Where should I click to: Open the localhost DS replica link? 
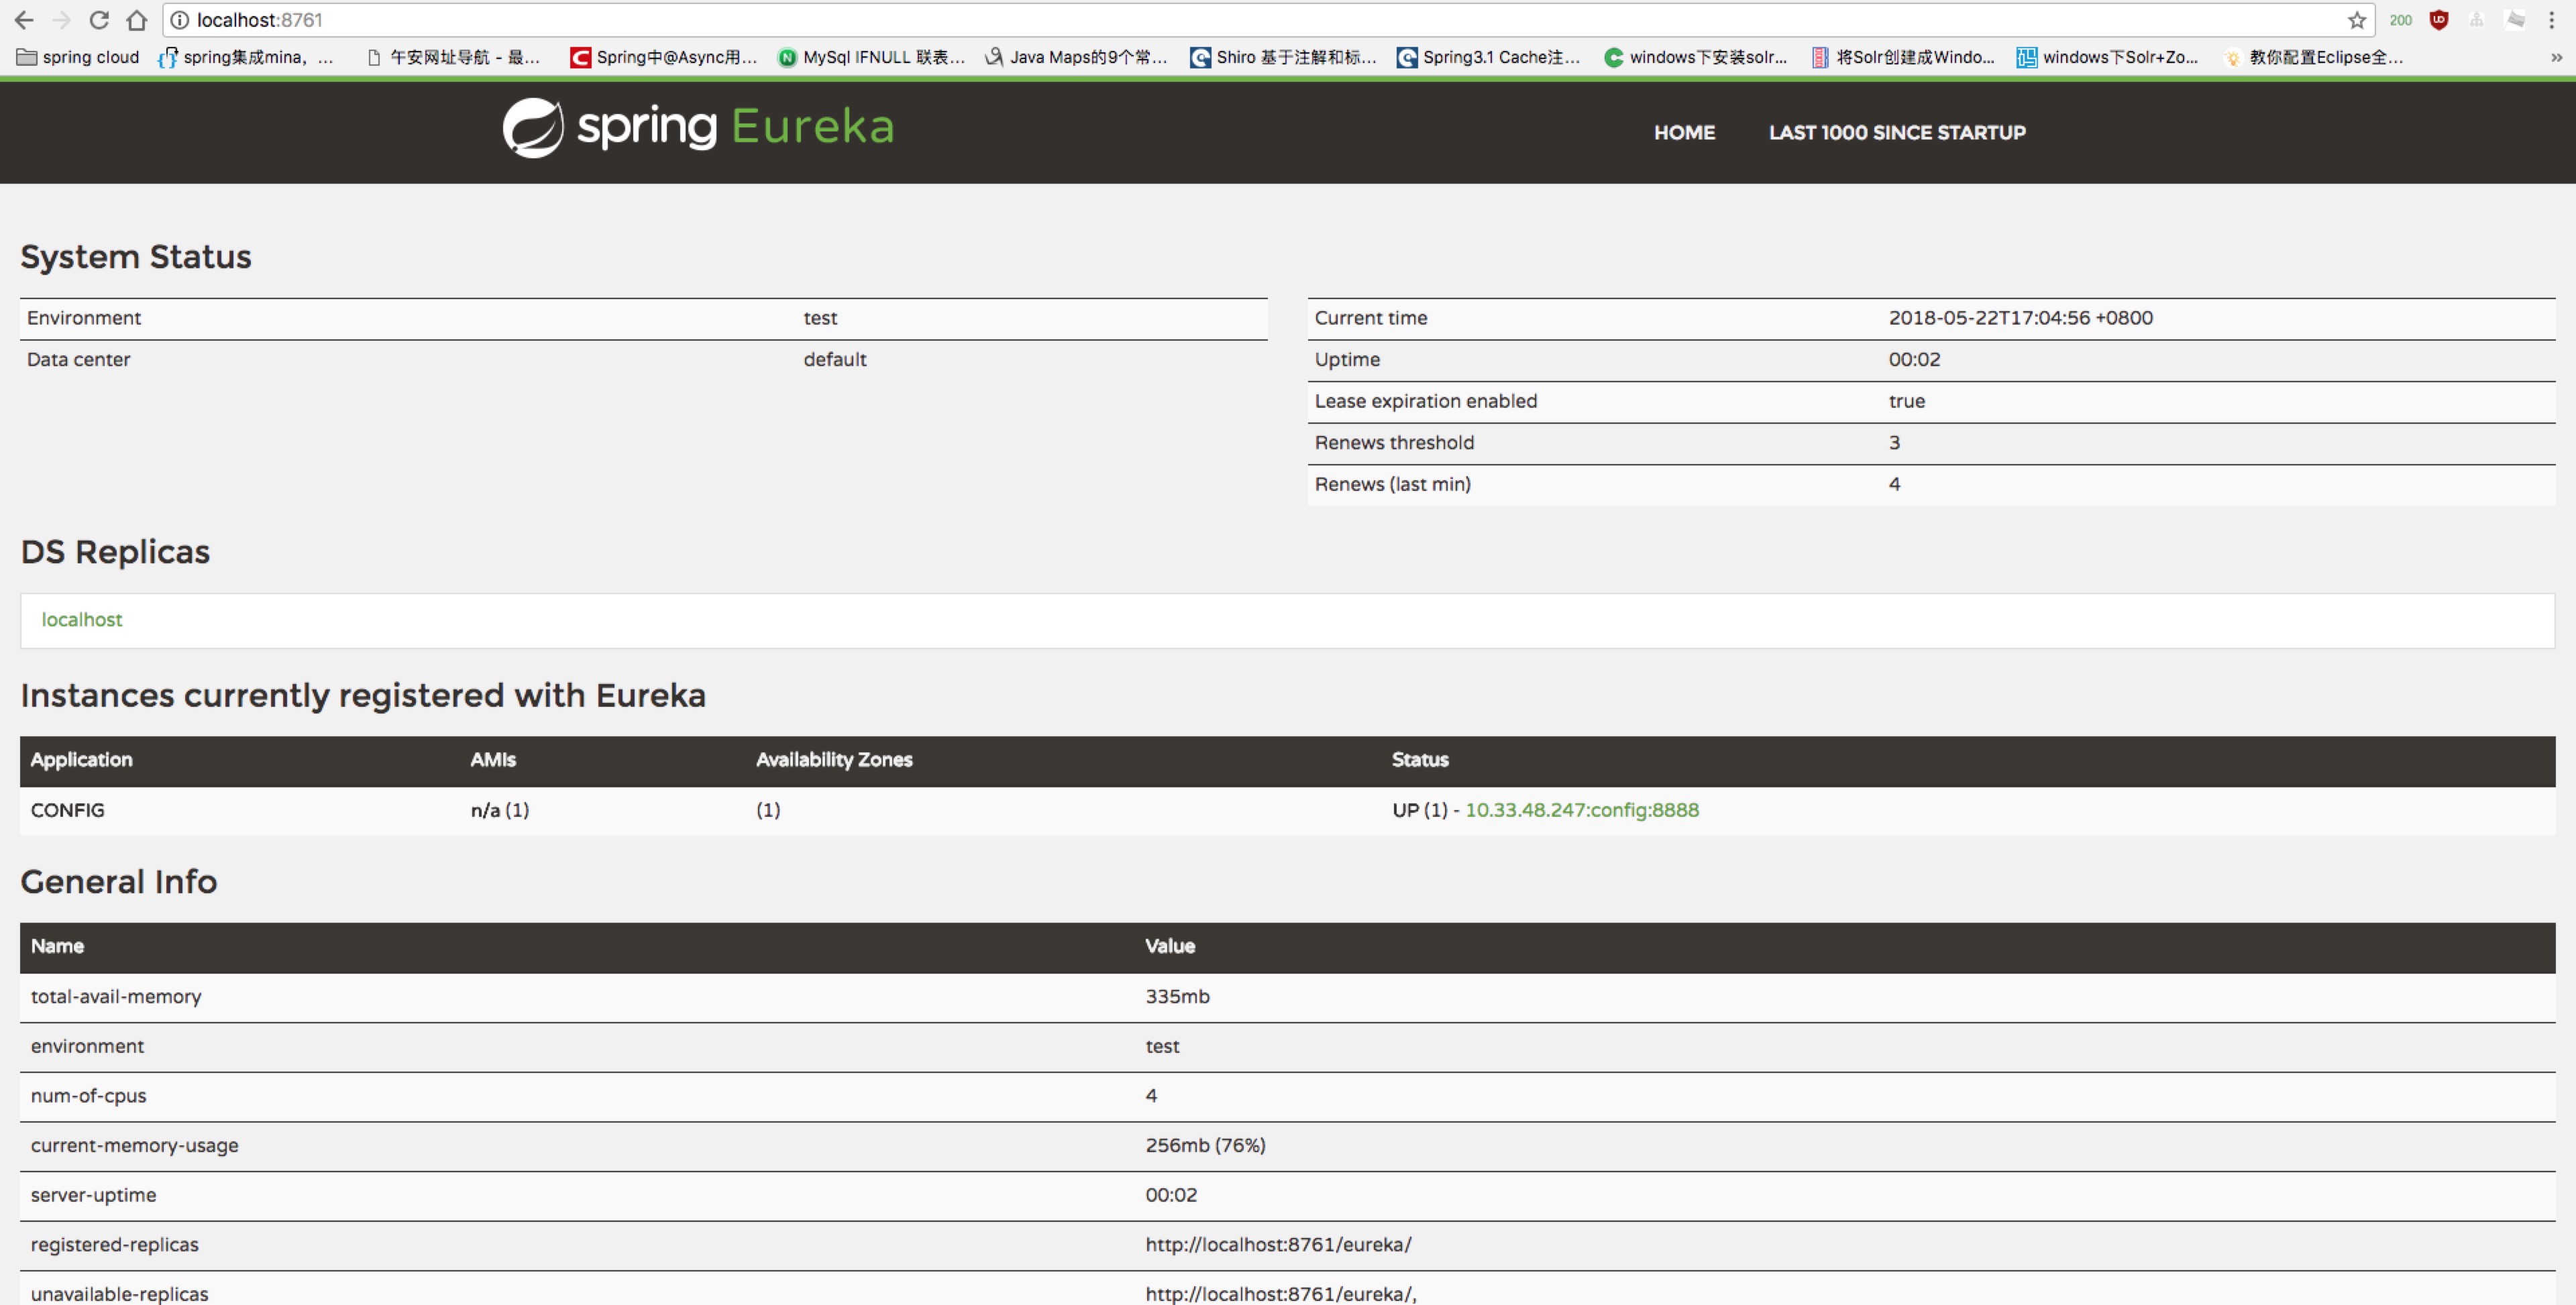[81, 619]
